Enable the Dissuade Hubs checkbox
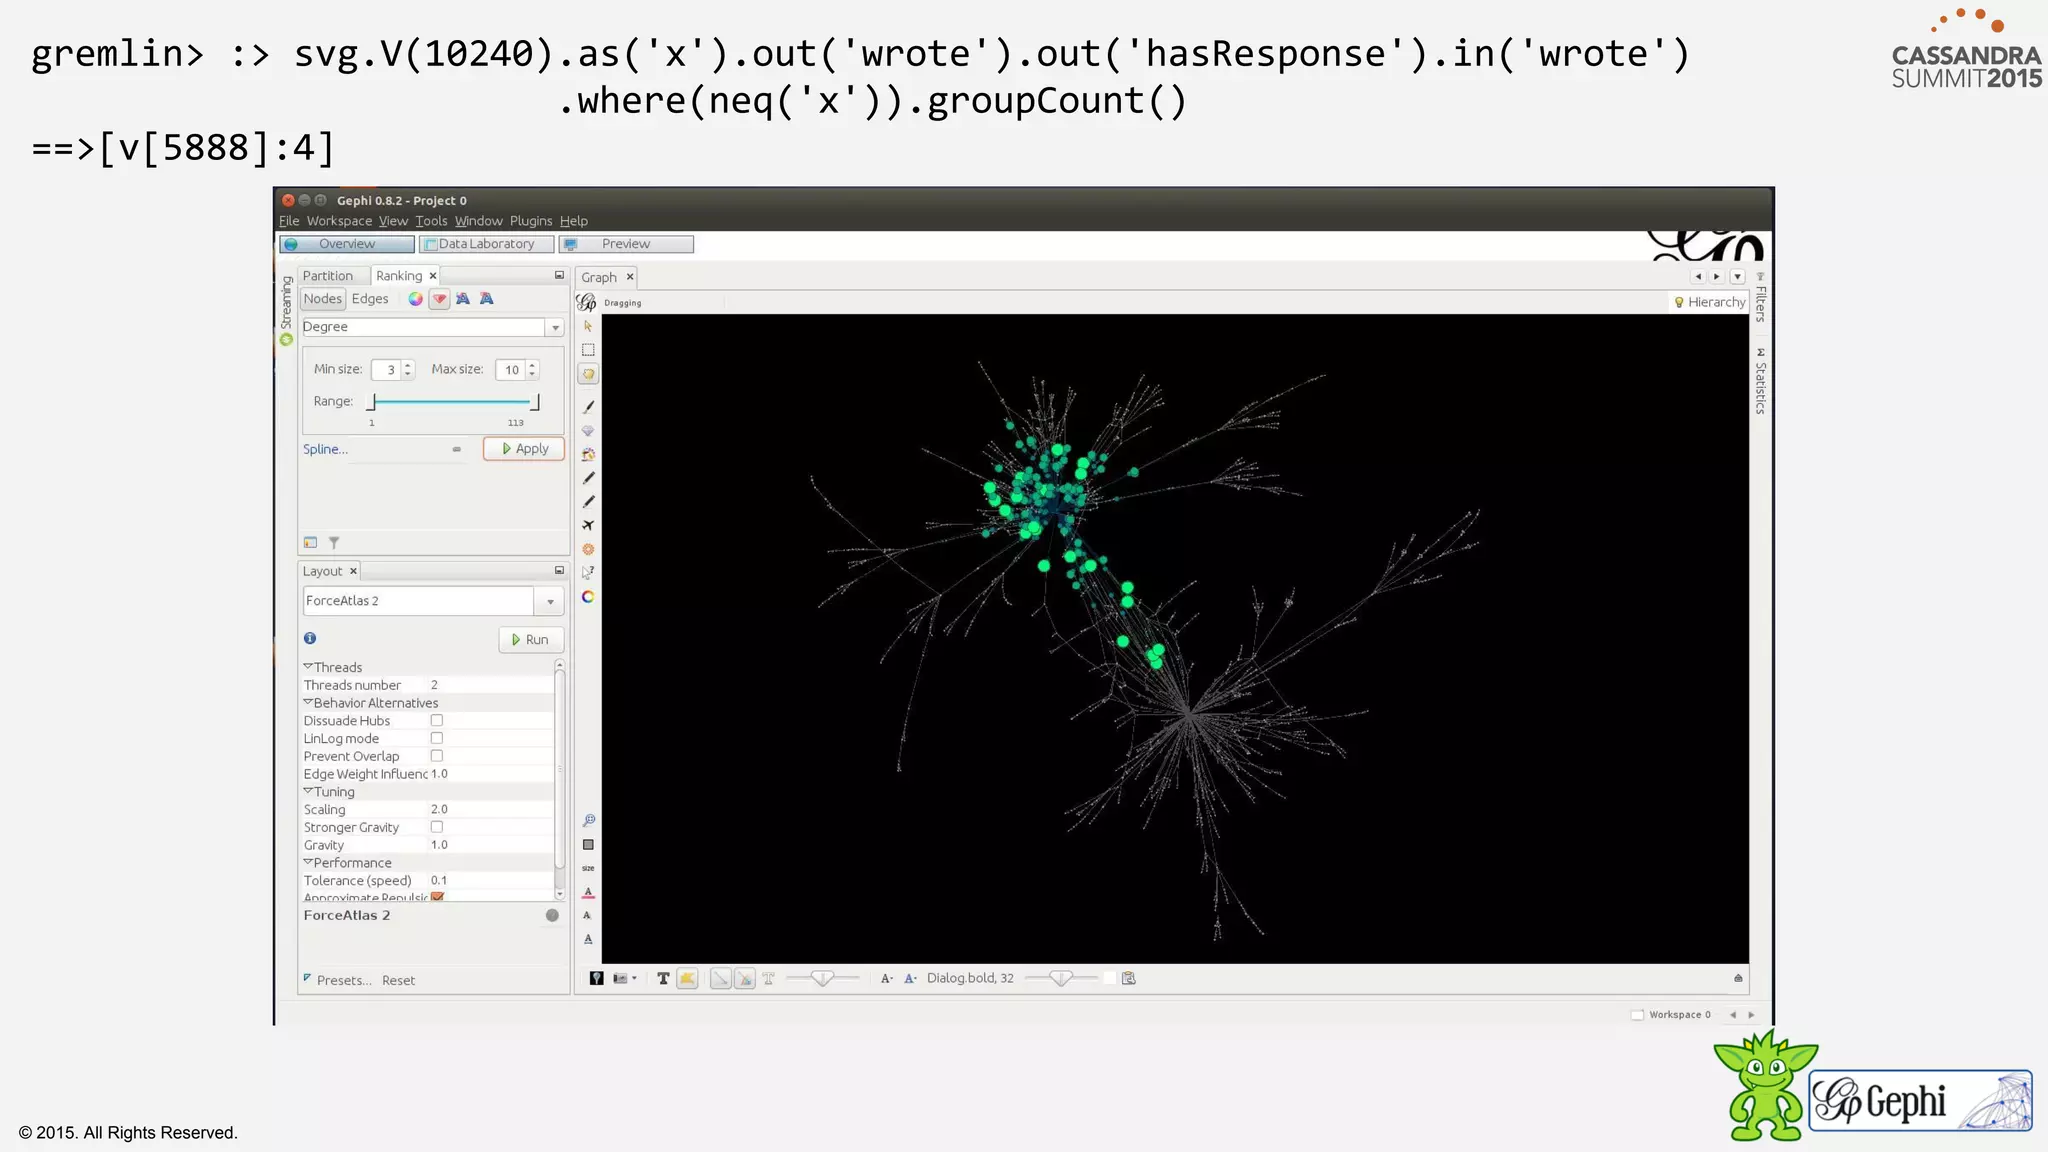 point(437,720)
